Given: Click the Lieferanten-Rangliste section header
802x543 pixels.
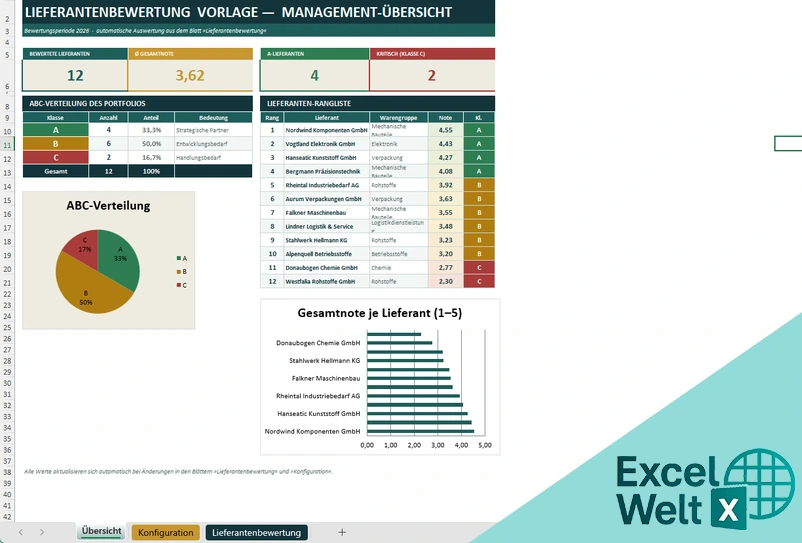Looking at the screenshot, I should tap(377, 103).
